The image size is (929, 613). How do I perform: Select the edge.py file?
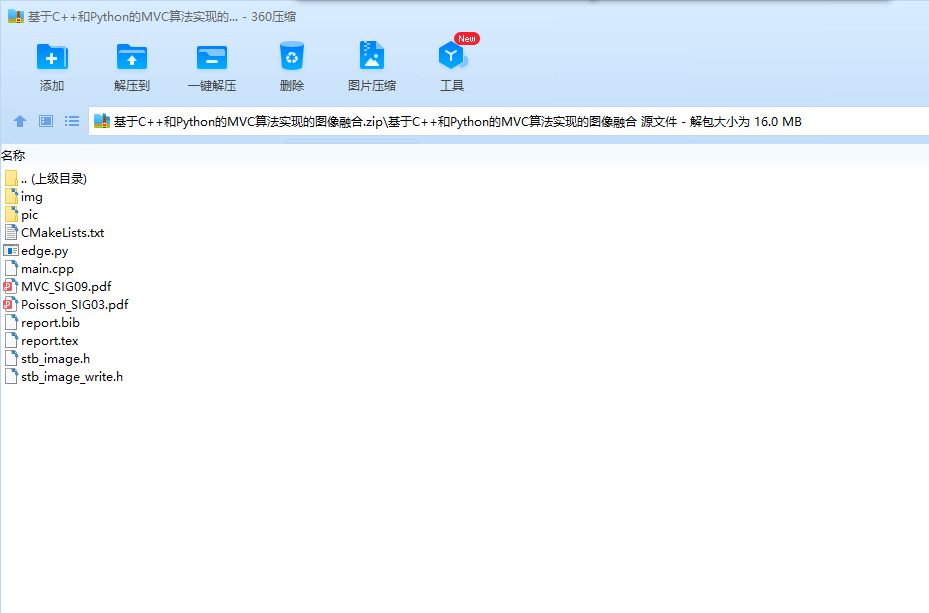coord(36,251)
